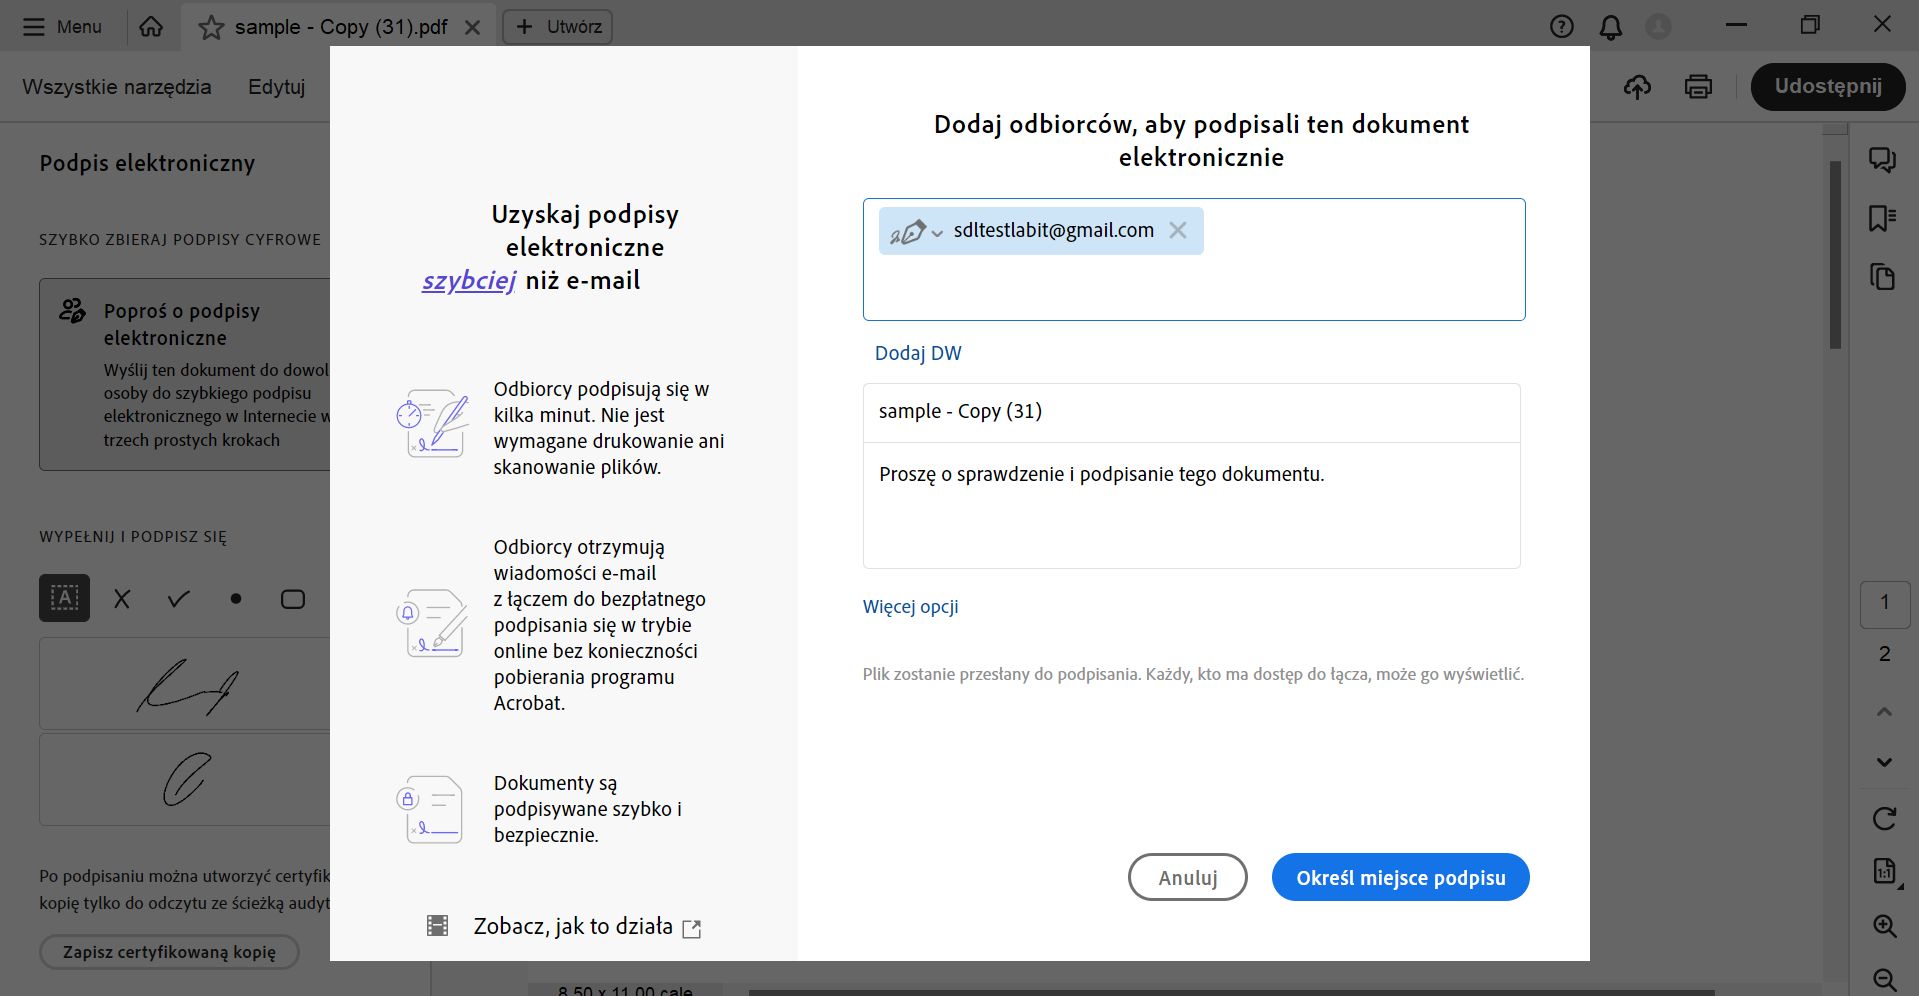Remove recipient sdltestlabit@gmail.com
This screenshot has width=1919, height=996.
coord(1178,230)
